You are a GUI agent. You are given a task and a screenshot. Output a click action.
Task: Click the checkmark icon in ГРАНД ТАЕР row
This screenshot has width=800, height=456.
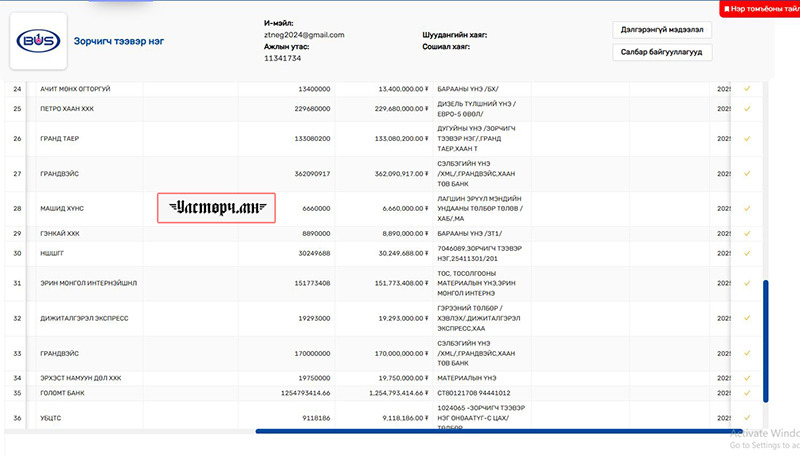(747, 139)
